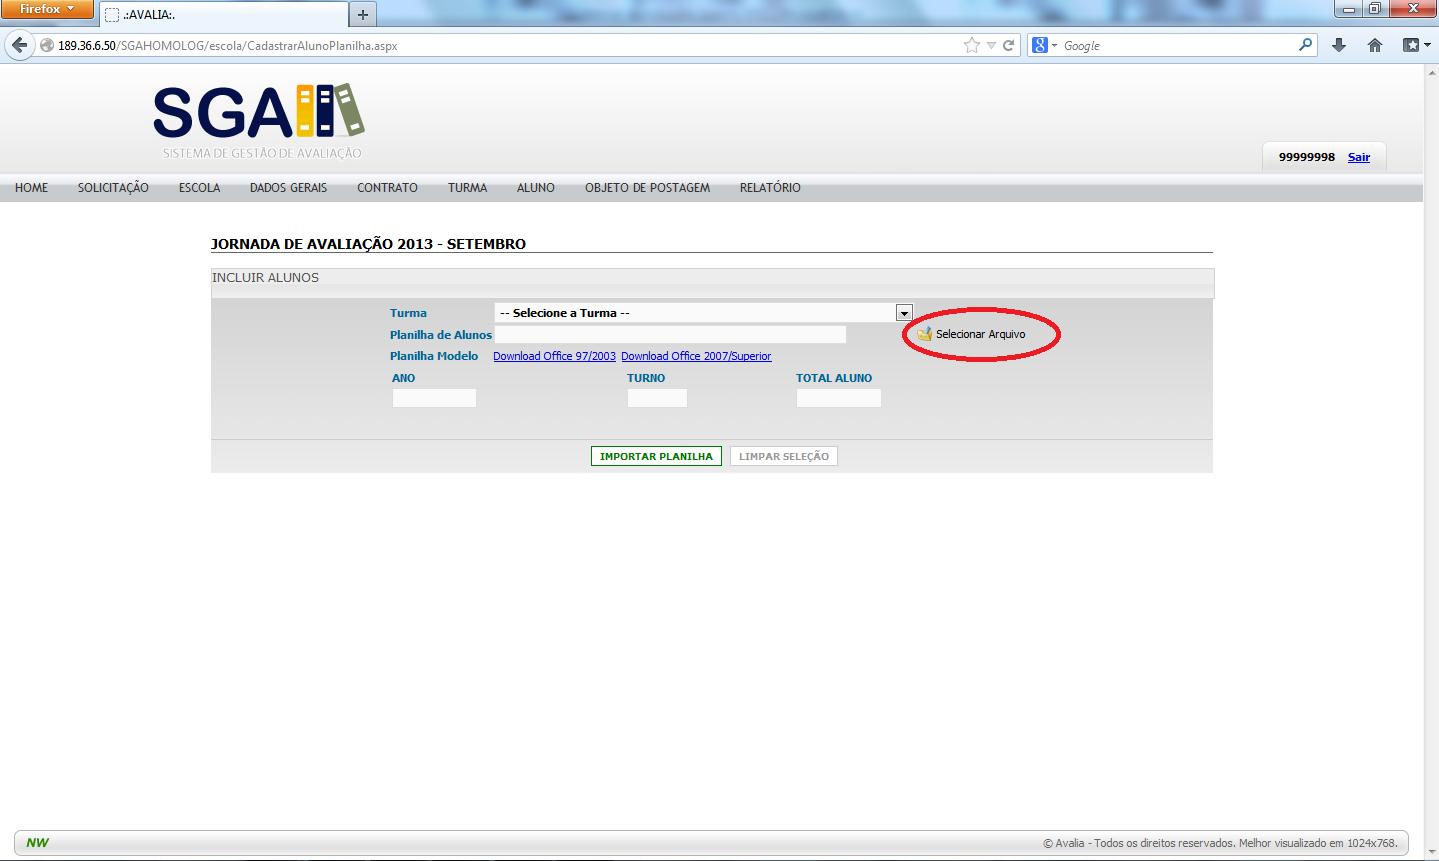
Task: Click the SGA logo
Action: (x=259, y=120)
